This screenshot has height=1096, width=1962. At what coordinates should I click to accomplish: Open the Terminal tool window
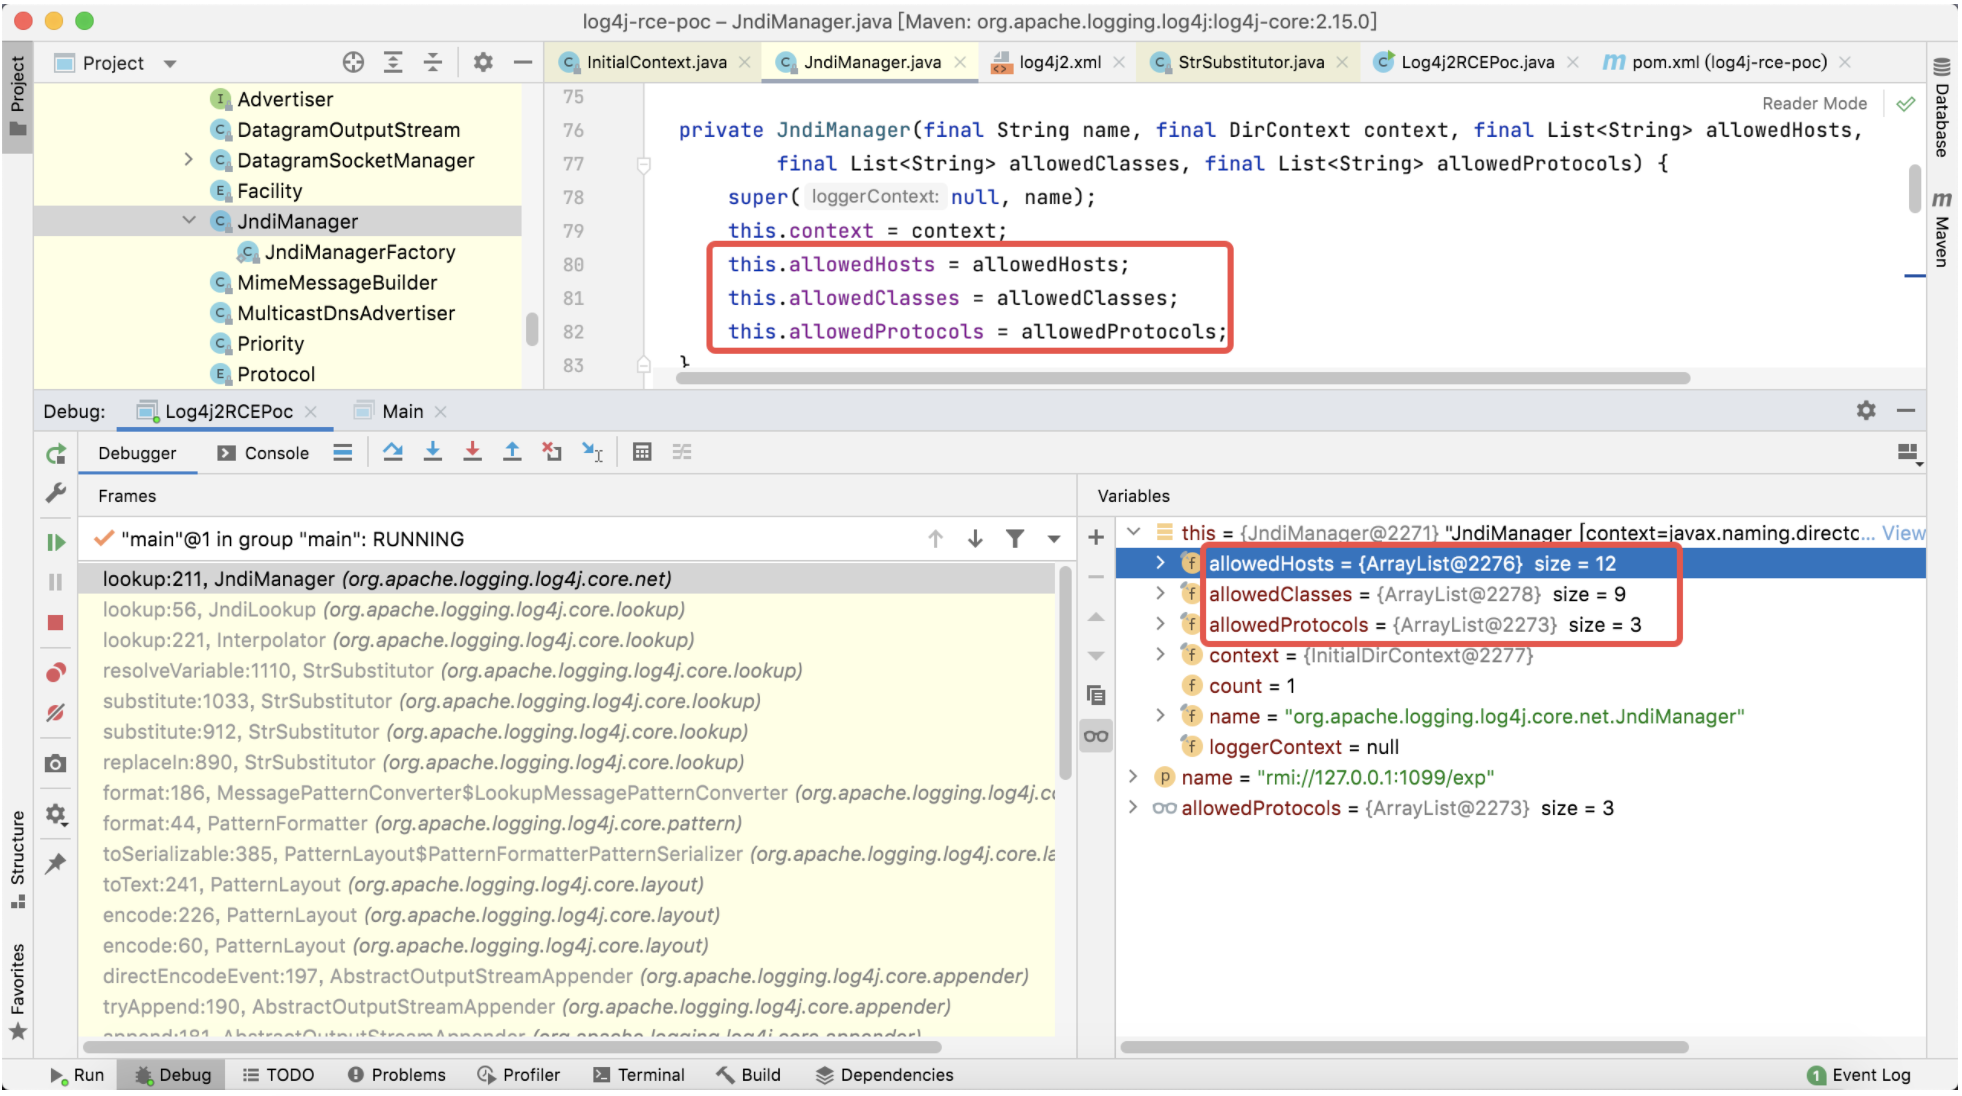point(639,1075)
